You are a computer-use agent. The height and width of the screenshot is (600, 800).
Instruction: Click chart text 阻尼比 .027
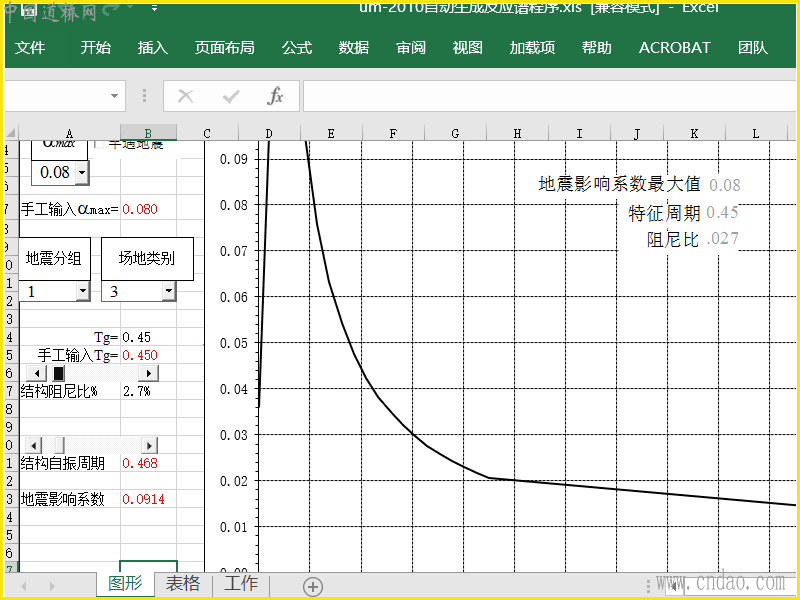pyautogui.click(x=692, y=239)
